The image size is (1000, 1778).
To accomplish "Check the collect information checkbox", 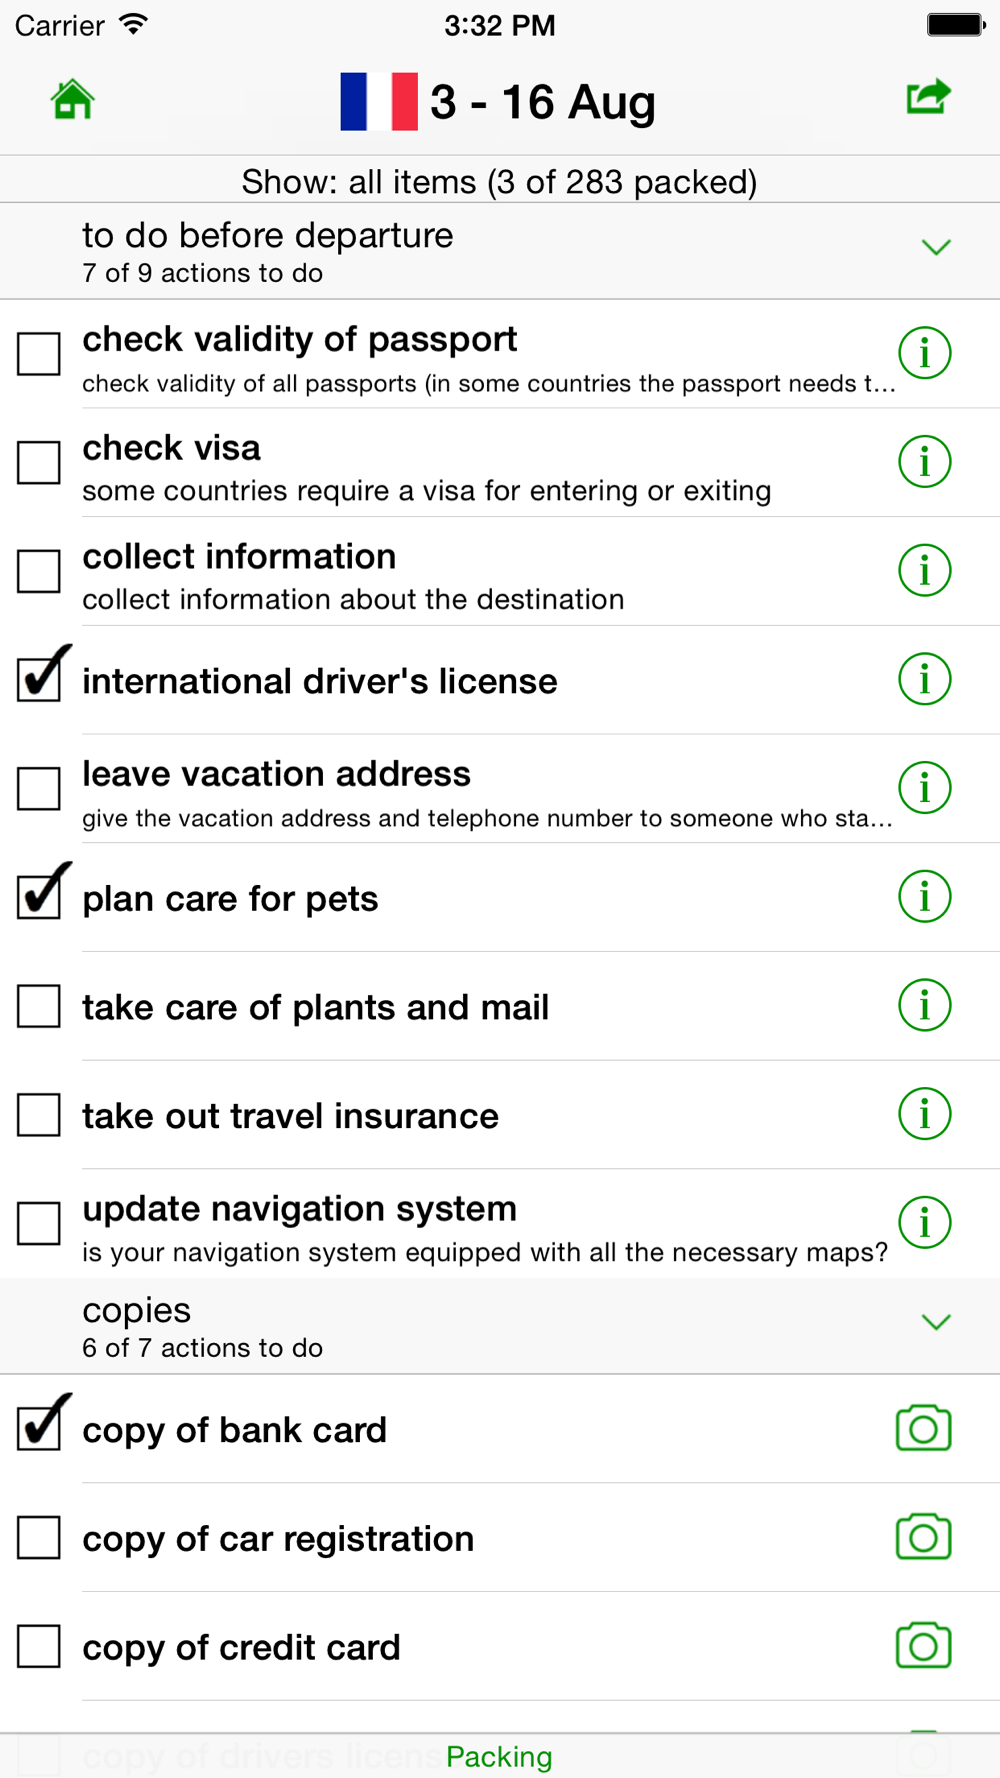I will (x=39, y=571).
